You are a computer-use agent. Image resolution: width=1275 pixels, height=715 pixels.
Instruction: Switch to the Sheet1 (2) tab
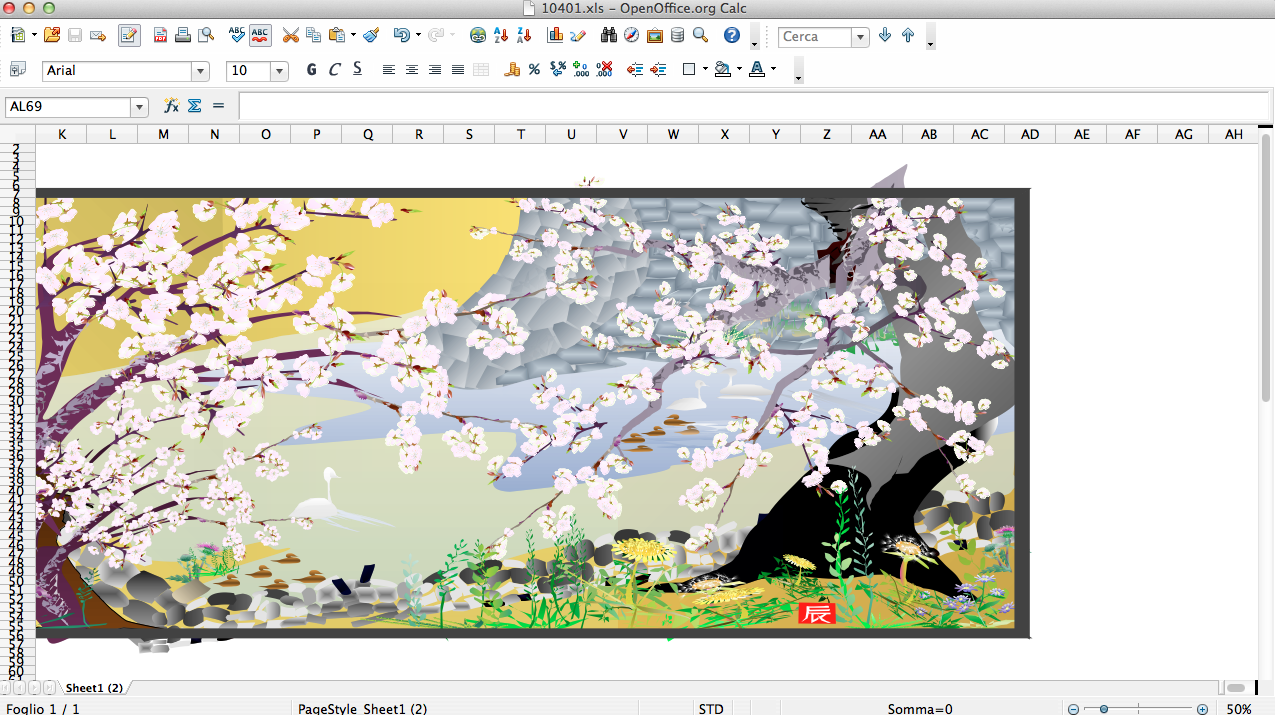click(x=94, y=688)
